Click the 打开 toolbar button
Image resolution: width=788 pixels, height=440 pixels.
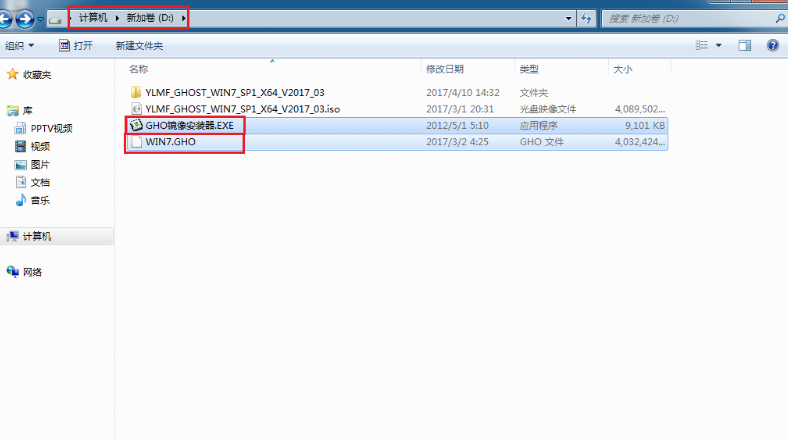pyautogui.click(x=77, y=46)
